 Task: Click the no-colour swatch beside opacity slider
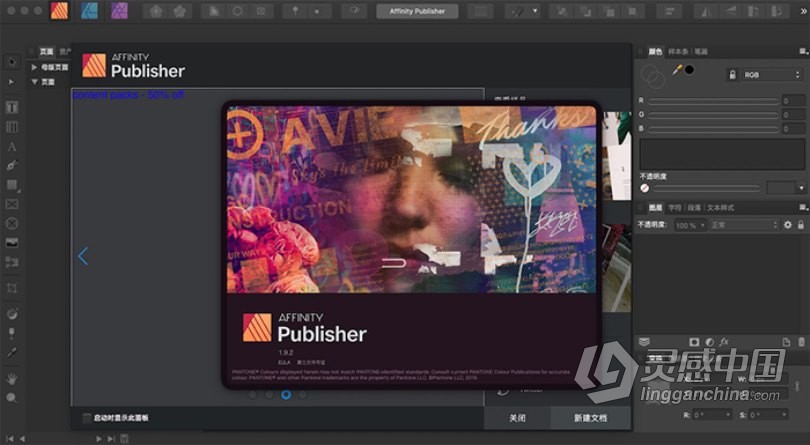[645, 189]
